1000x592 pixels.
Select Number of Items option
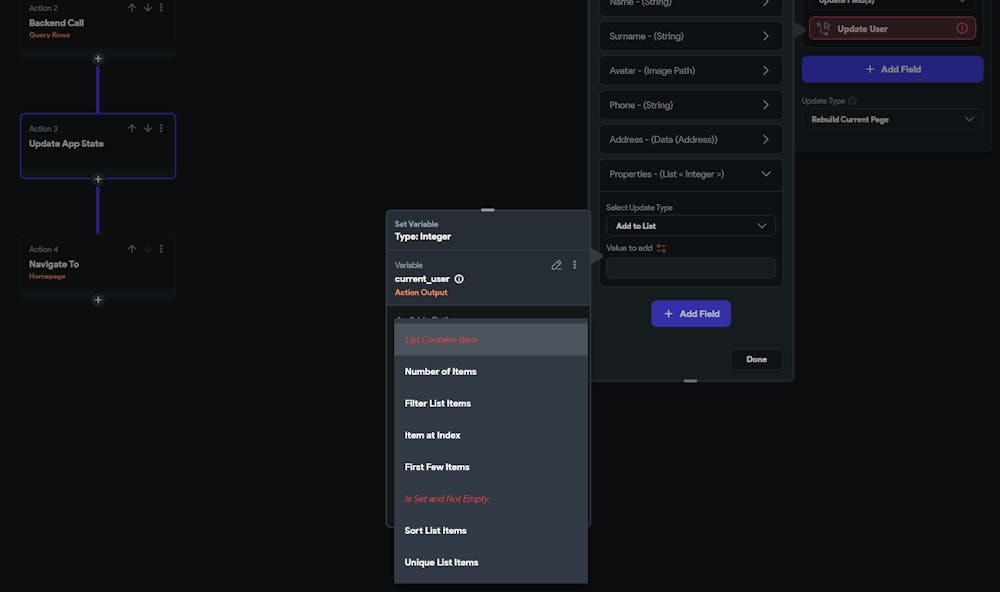click(441, 372)
